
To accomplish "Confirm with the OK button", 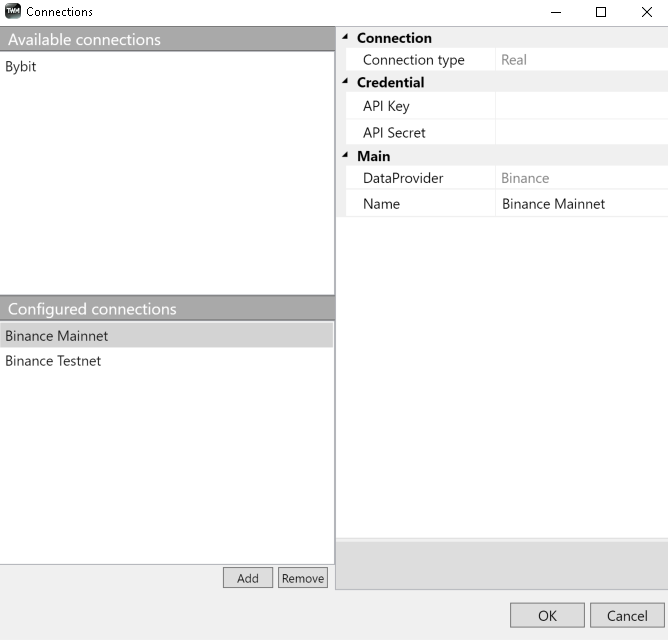I will coord(547,615).
